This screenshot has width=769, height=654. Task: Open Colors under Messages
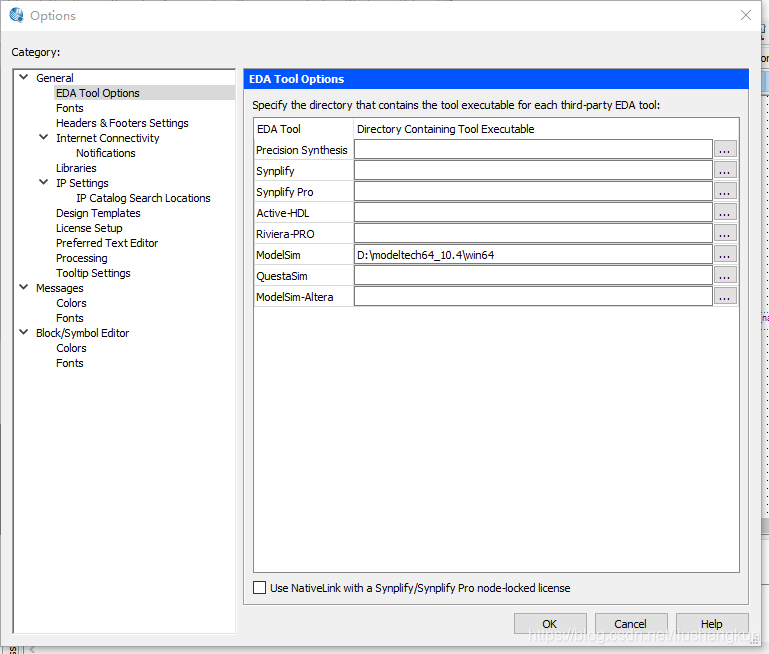[71, 303]
